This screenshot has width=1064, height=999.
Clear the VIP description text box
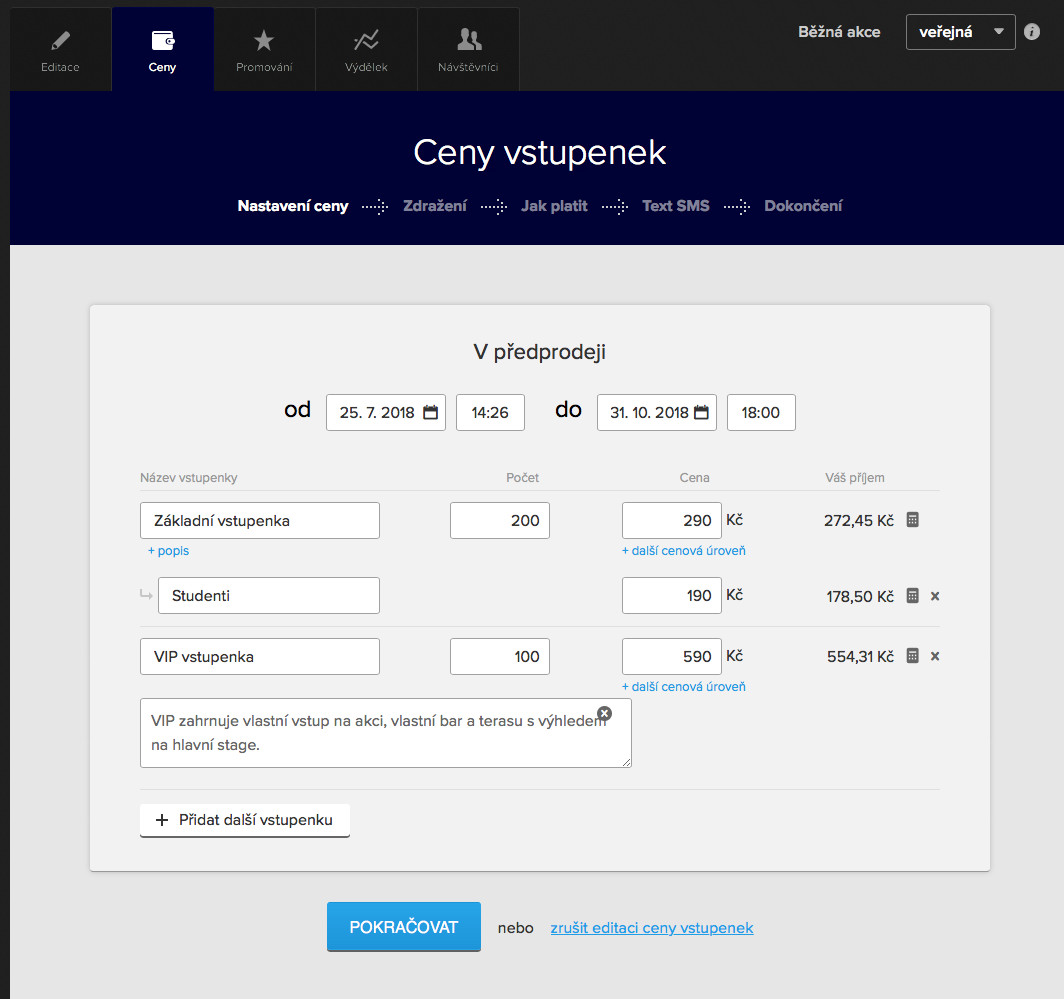pos(604,713)
